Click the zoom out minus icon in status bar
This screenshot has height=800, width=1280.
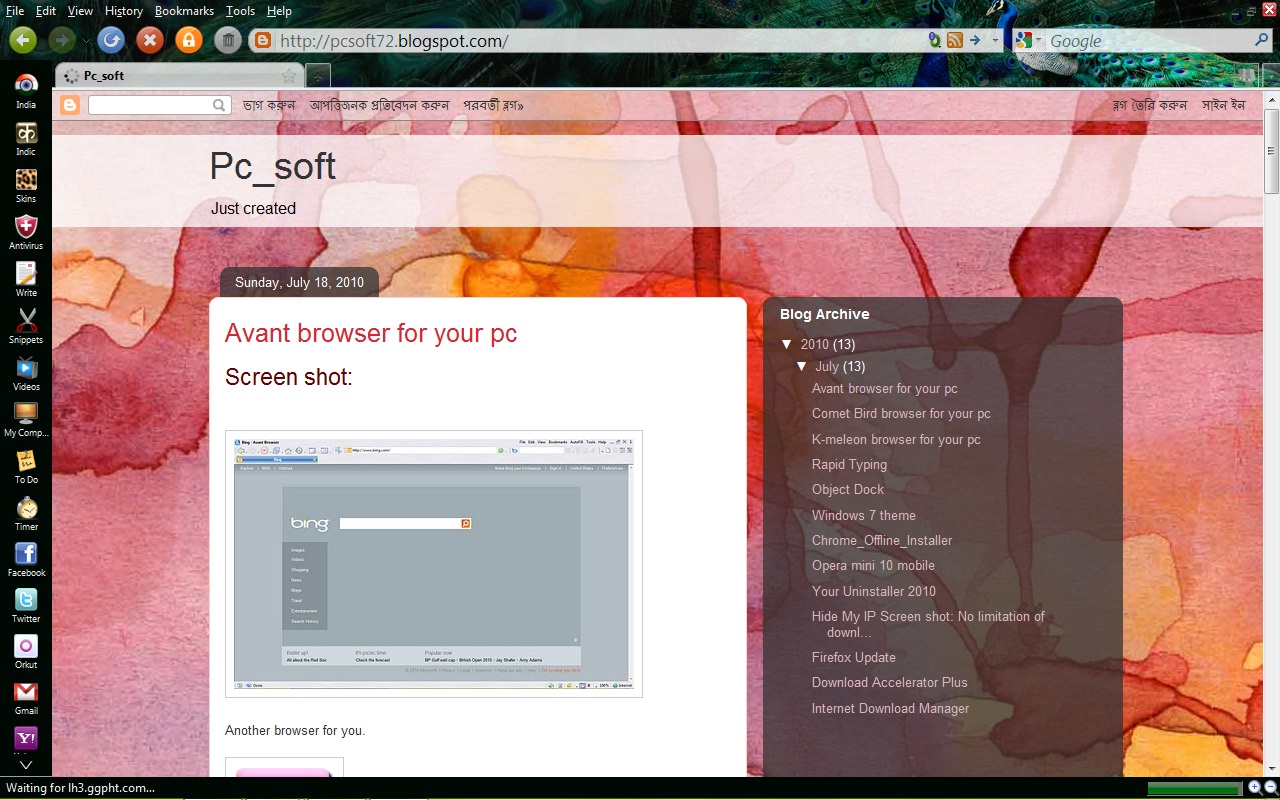pos(1270,787)
